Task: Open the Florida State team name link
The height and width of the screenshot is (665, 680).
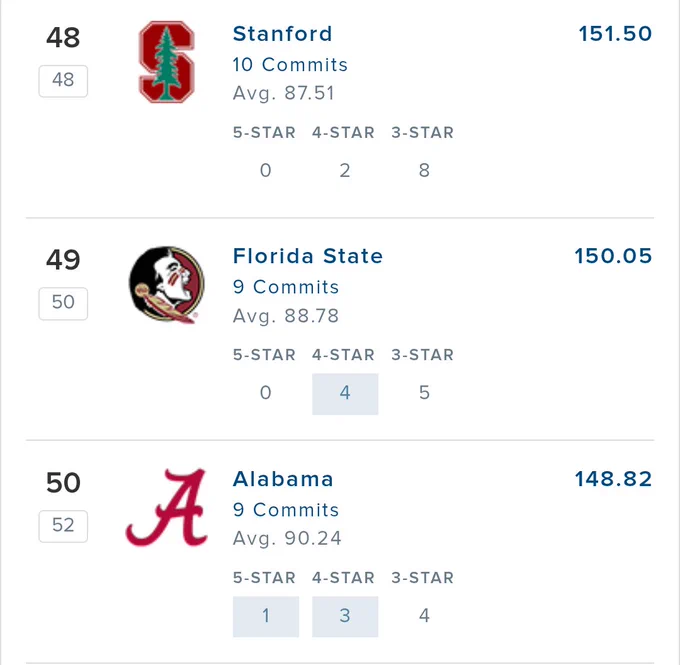Action: (x=308, y=256)
